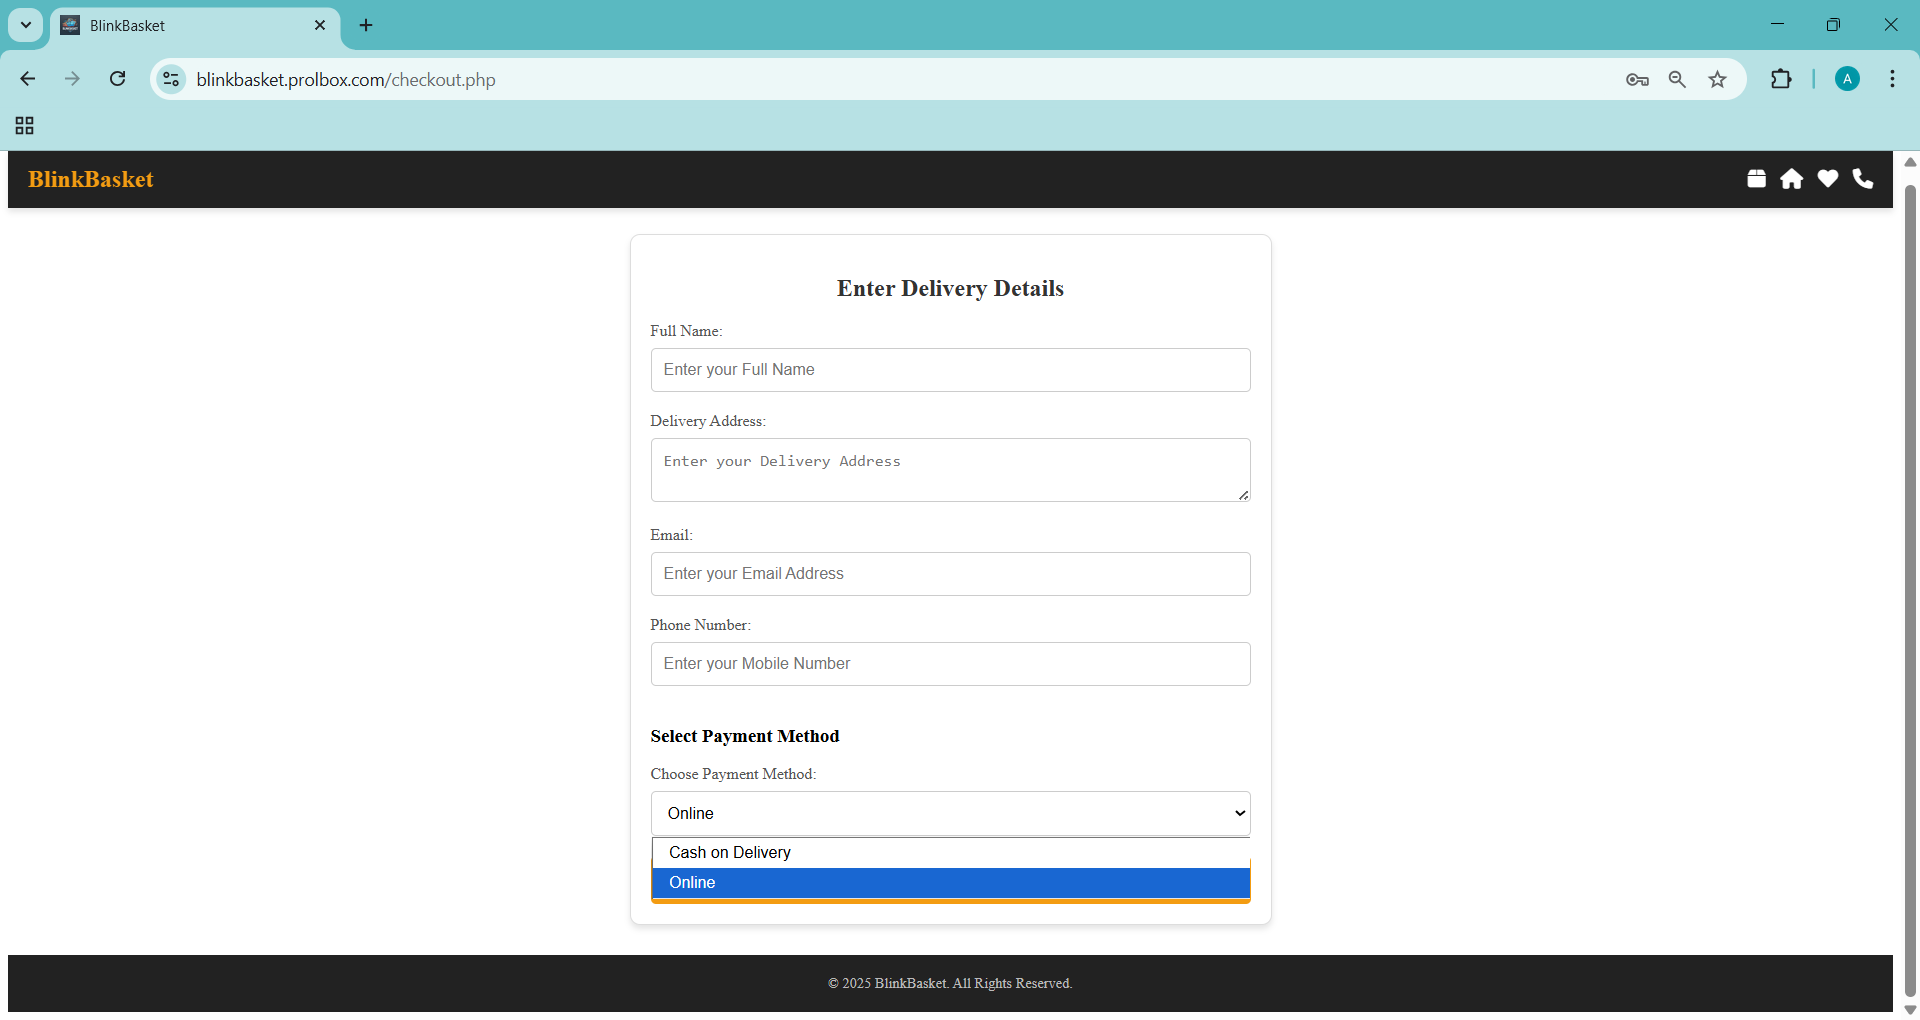View site information icon beside the URL
Screen dimensions: 1920x1020
[172, 79]
